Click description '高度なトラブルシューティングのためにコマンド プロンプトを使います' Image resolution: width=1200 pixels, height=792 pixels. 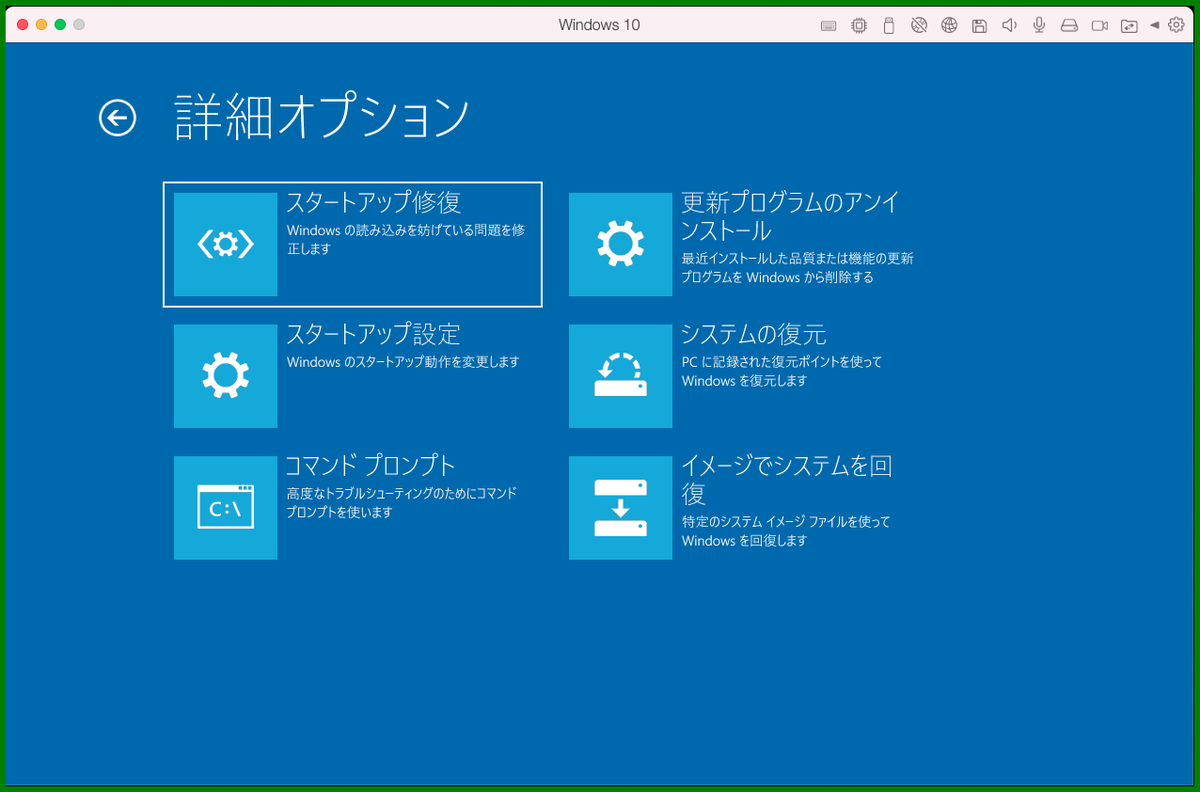(401, 503)
